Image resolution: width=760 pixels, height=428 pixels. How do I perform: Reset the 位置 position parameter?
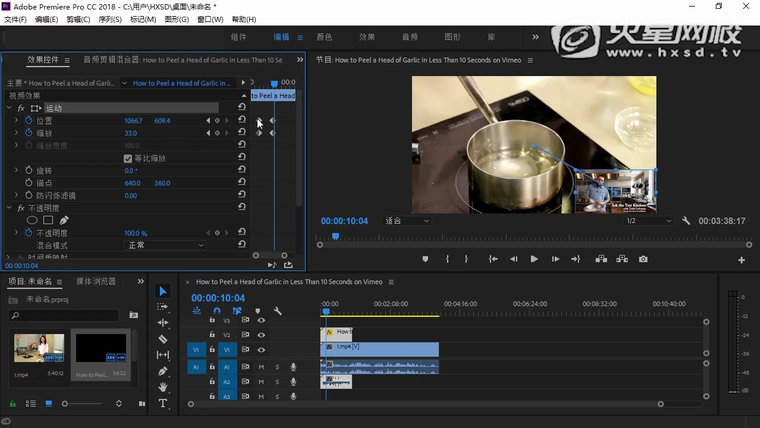[242, 121]
